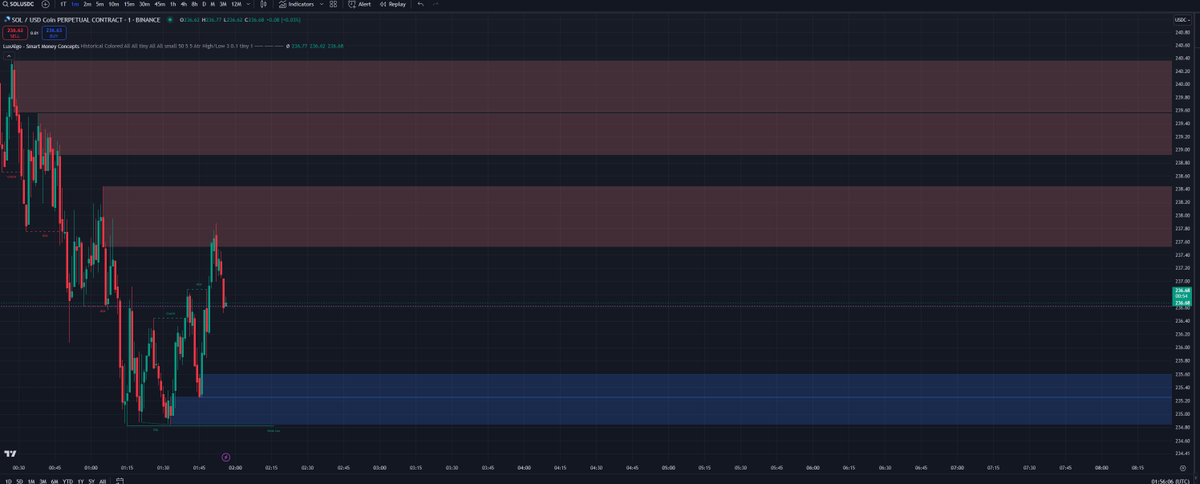Viewport: 1200px width, 484px height.
Task: Switch chart to 10m timeframe
Action: 114,4
